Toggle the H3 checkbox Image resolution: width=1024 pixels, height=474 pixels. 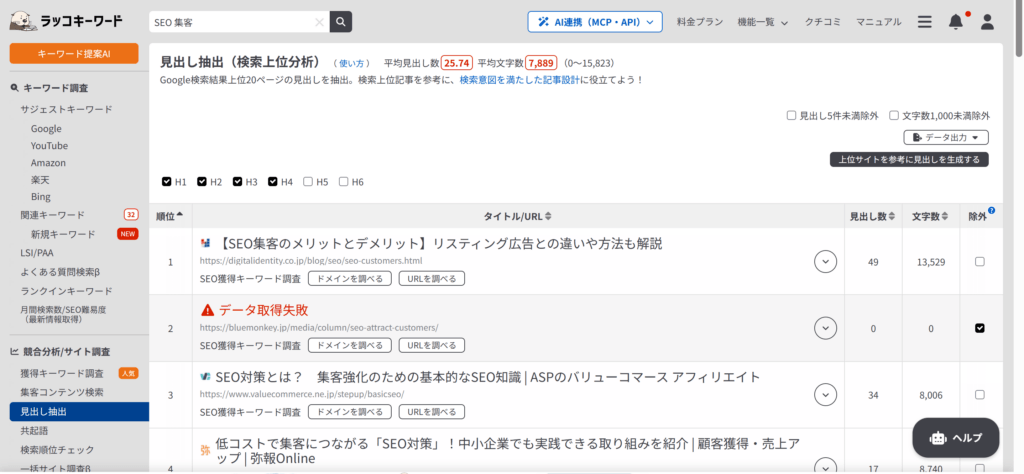237,182
